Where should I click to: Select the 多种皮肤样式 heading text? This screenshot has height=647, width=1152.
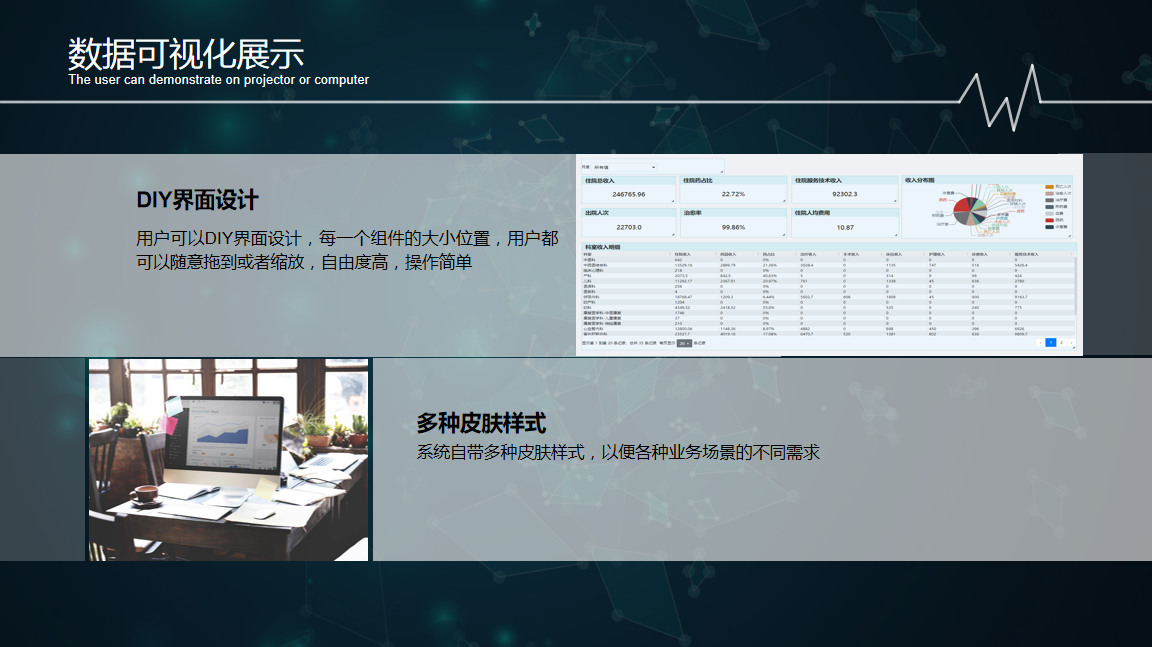(x=481, y=423)
